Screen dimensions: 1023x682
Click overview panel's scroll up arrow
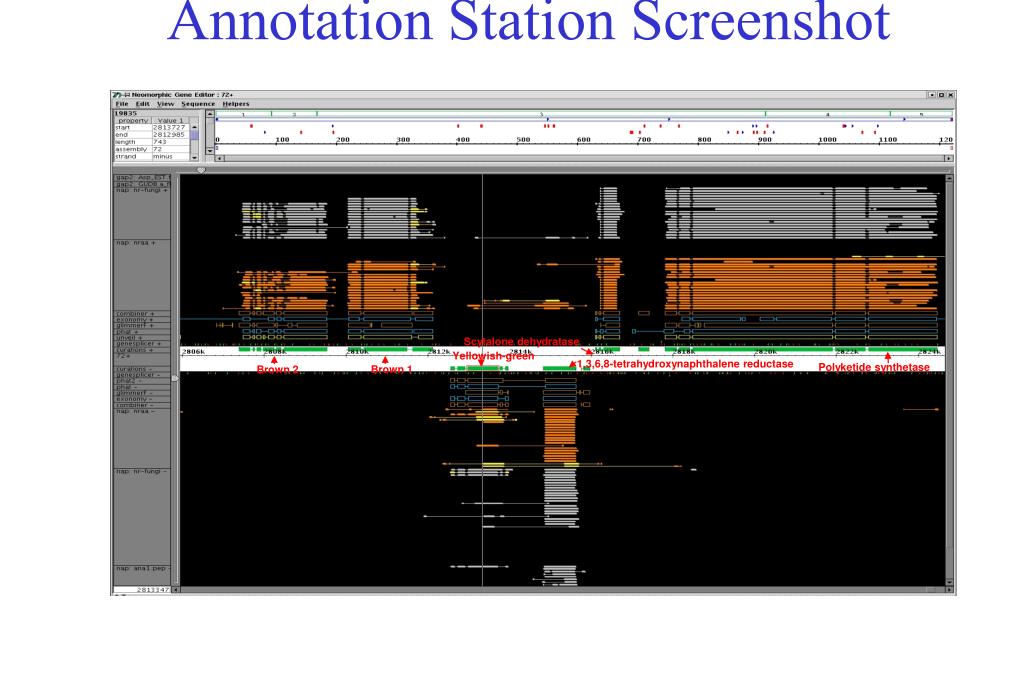(210, 114)
